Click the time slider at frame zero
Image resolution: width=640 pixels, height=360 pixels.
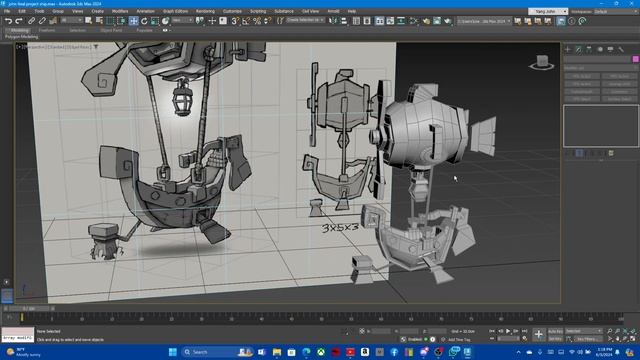(22, 317)
